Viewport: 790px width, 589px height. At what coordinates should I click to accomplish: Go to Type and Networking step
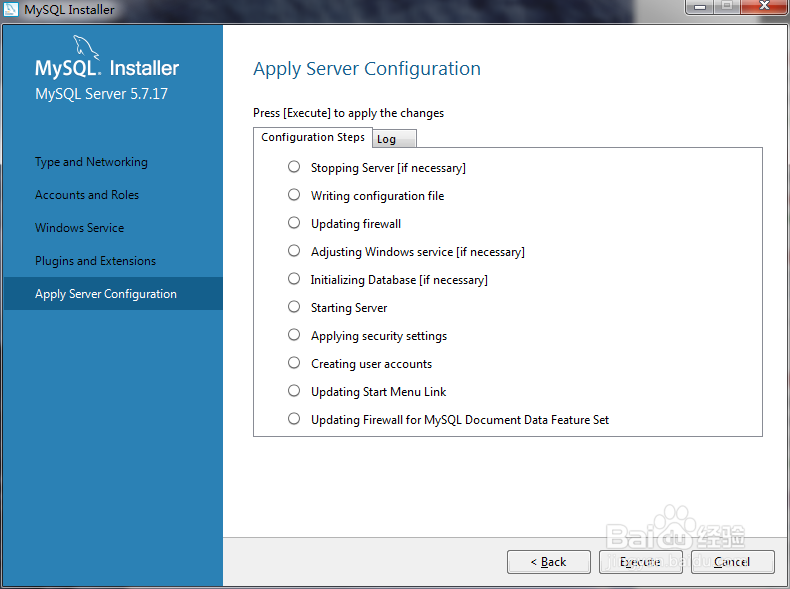(x=91, y=162)
